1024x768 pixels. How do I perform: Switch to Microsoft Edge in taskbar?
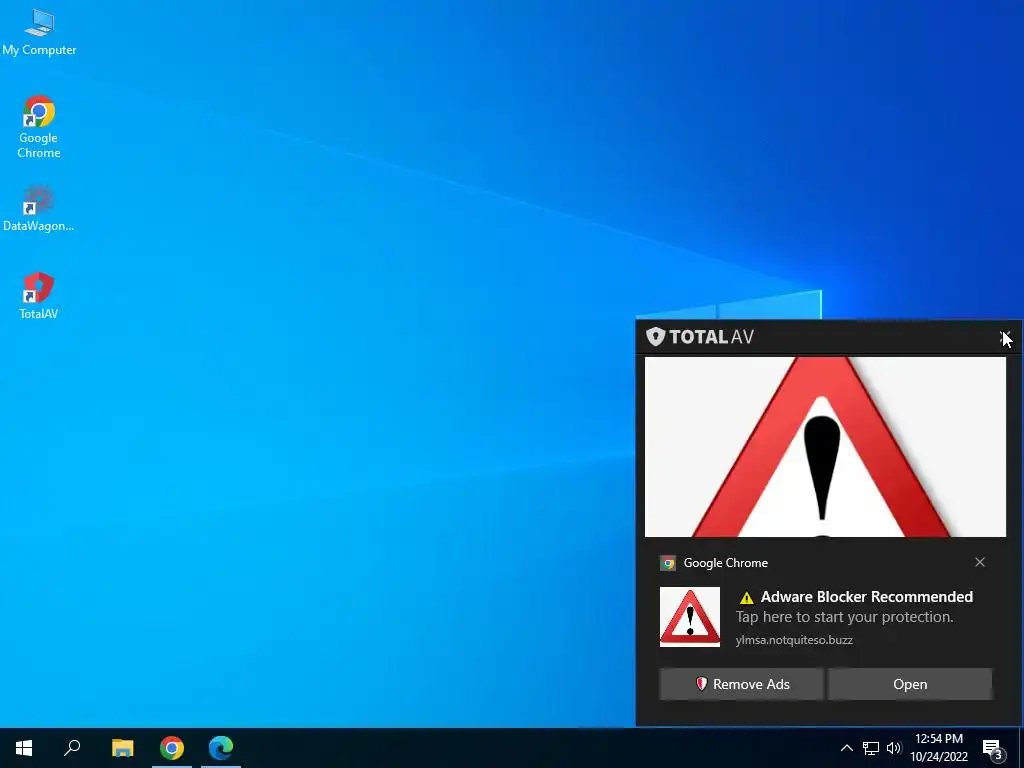tap(221, 748)
